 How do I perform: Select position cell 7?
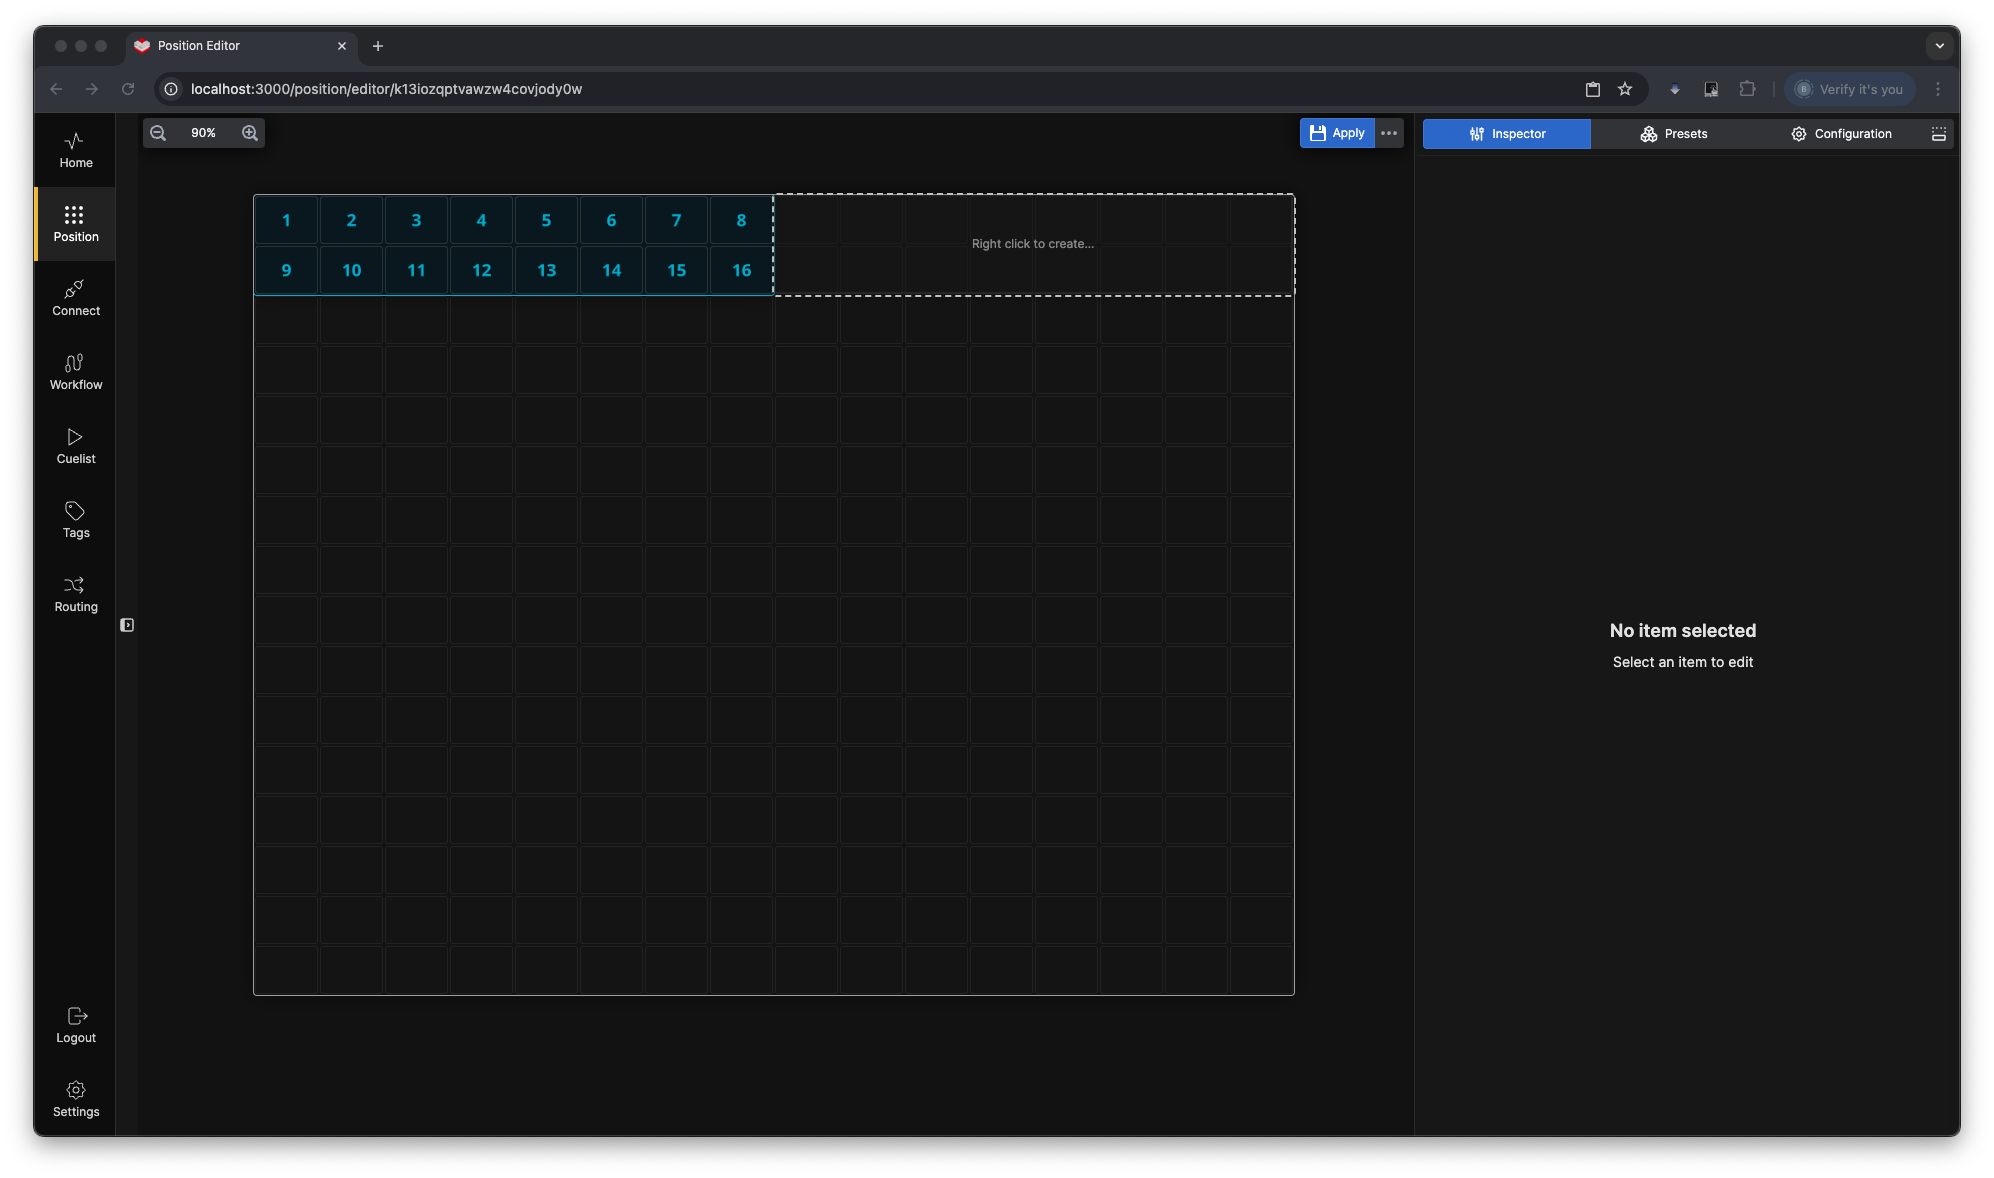tap(676, 220)
